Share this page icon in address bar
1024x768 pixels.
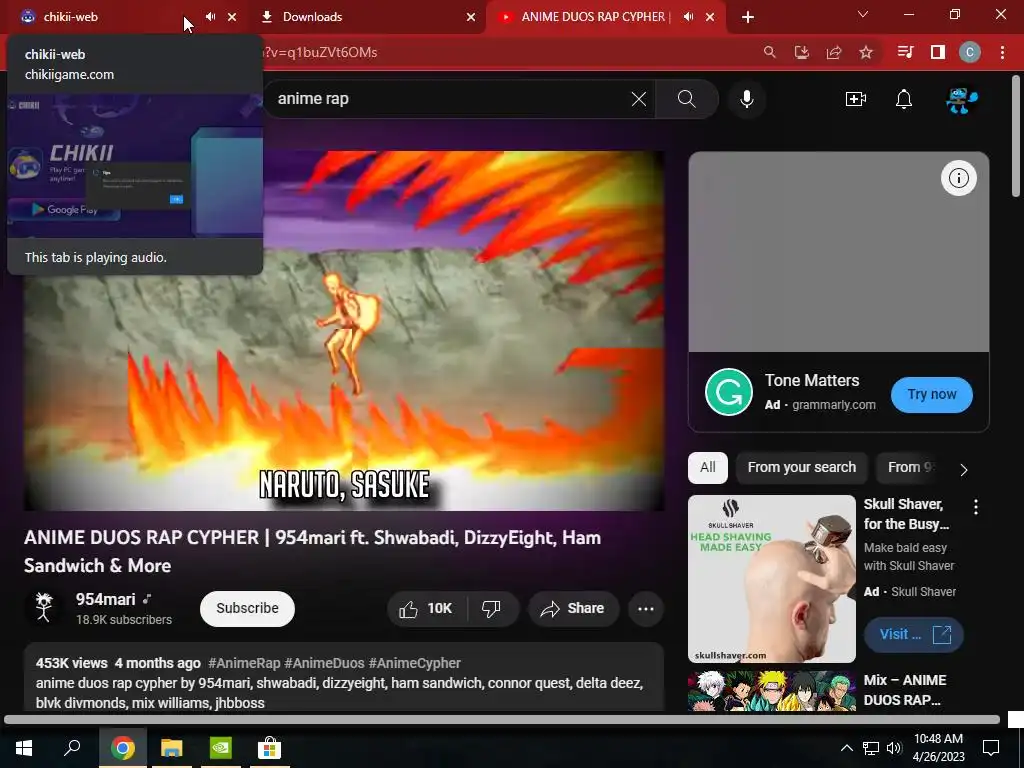834,52
